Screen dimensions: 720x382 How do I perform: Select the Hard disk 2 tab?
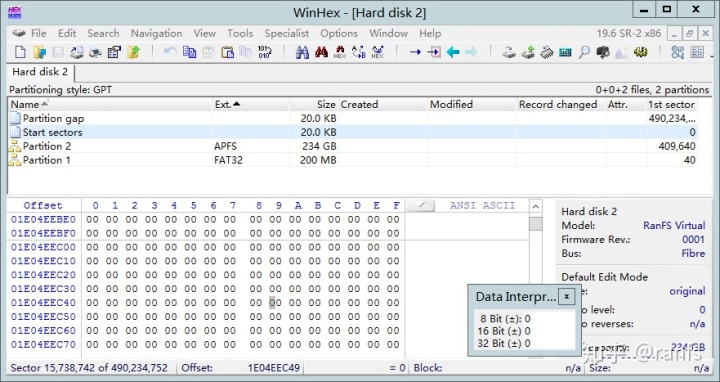(40, 72)
